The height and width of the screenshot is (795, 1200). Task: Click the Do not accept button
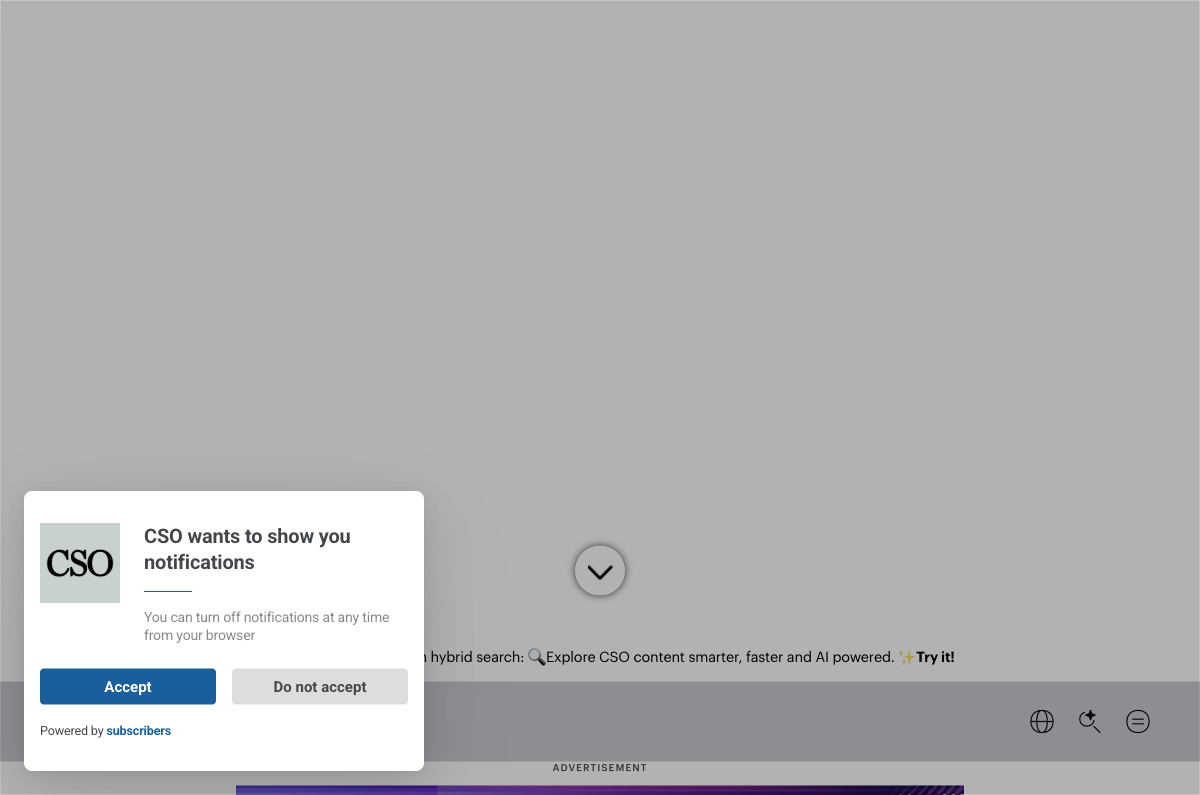pos(320,687)
